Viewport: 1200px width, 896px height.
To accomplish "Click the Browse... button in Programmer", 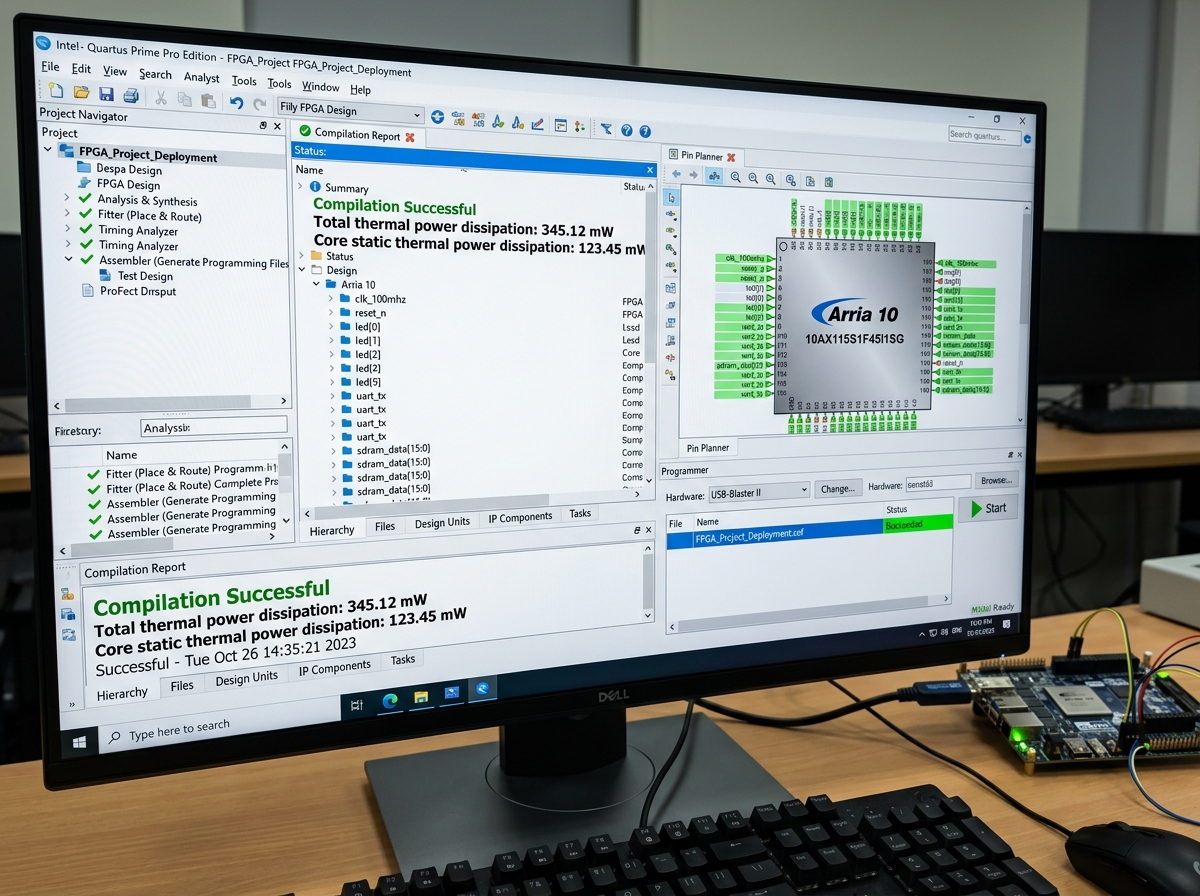I will pos(996,480).
